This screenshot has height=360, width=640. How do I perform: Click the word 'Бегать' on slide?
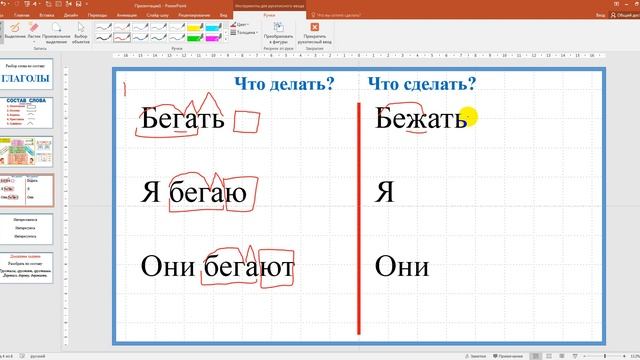(182, 118)
